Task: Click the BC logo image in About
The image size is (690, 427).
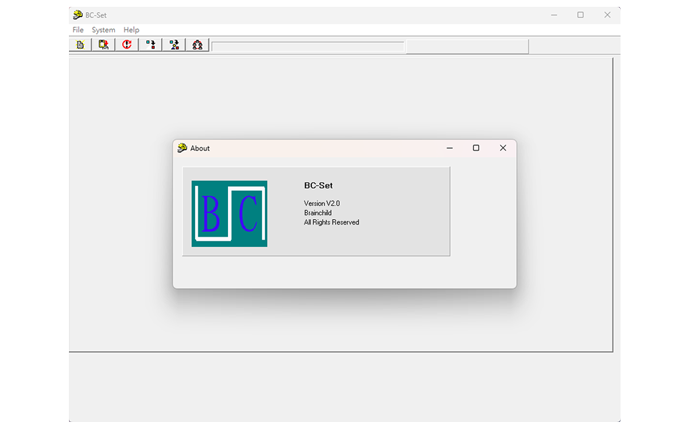Action: (229, 214)
